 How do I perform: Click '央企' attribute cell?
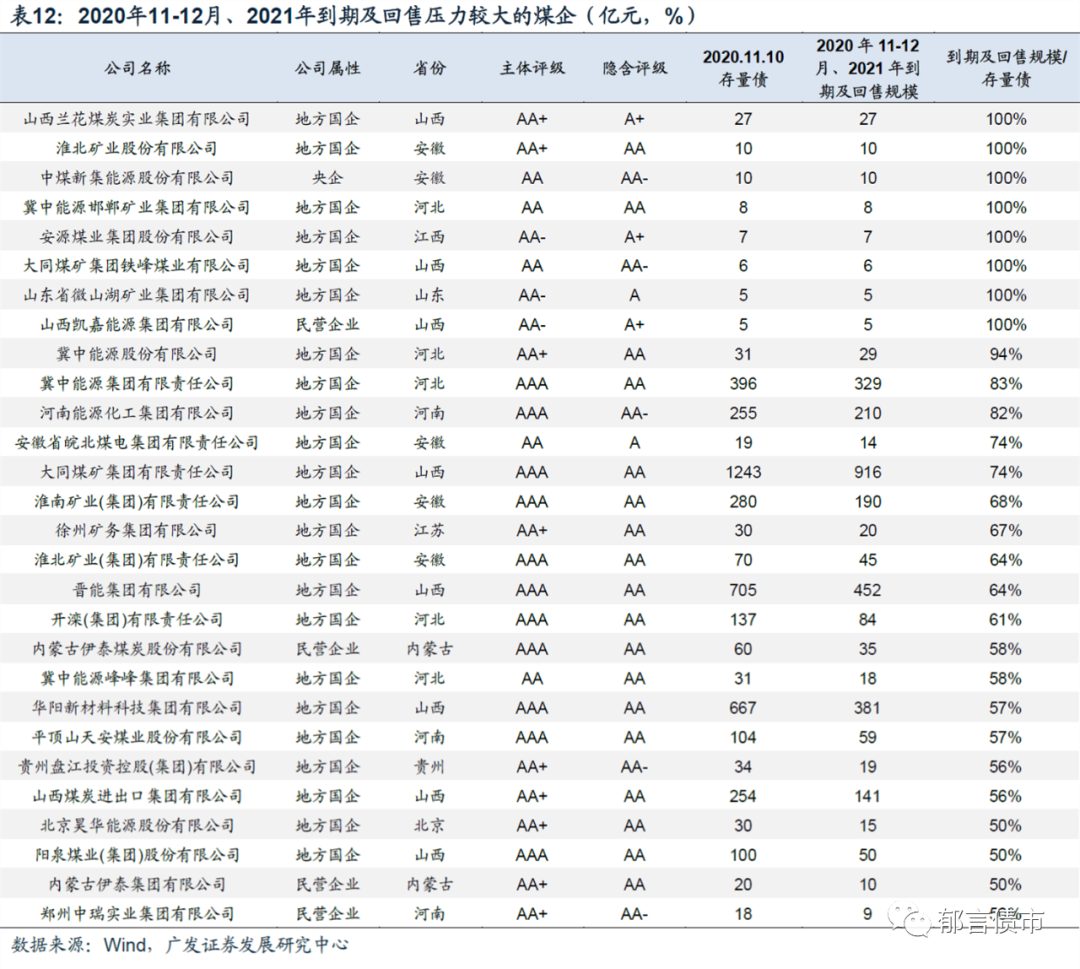coord(327,178)
